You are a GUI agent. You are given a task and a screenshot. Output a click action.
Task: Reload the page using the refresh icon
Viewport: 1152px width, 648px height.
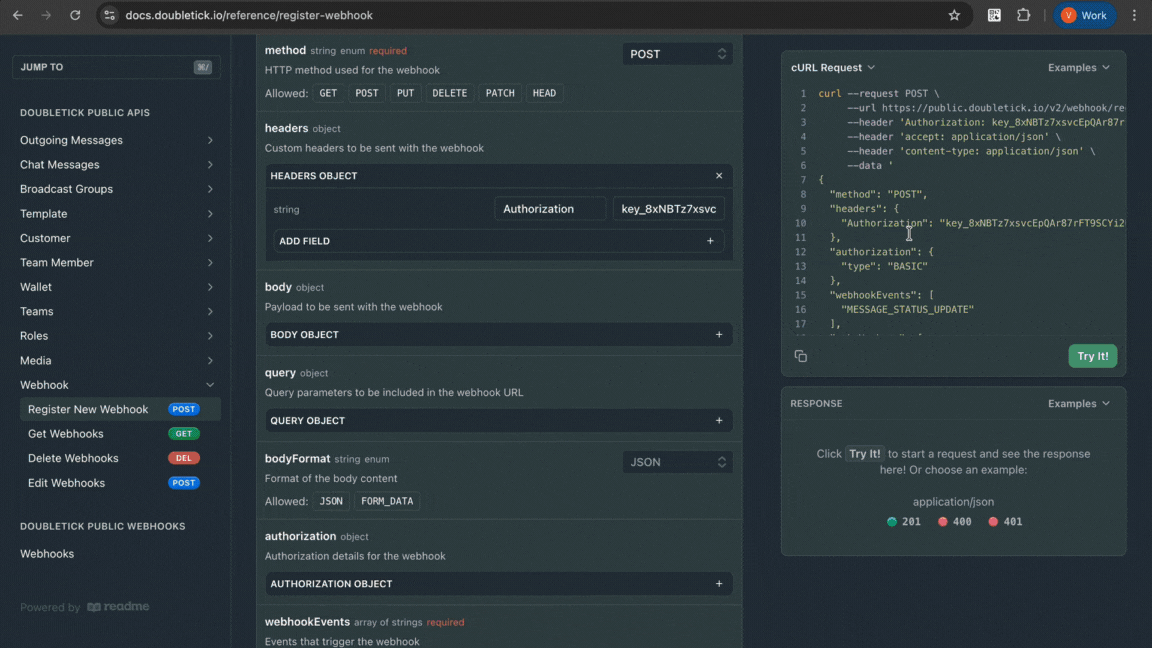pyautogui.click(x=75, y=15)
